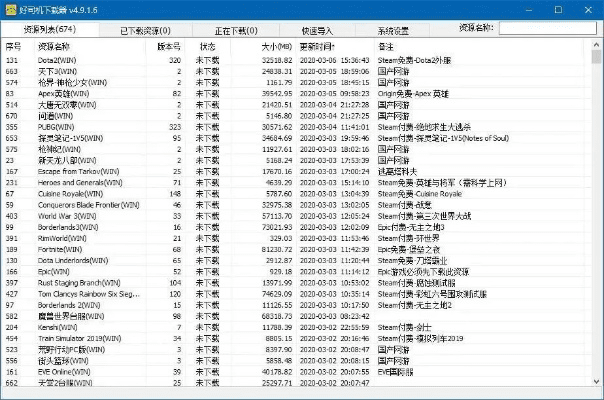
Task: Click remark EVE国际服
Action: (x=395, y=372)
